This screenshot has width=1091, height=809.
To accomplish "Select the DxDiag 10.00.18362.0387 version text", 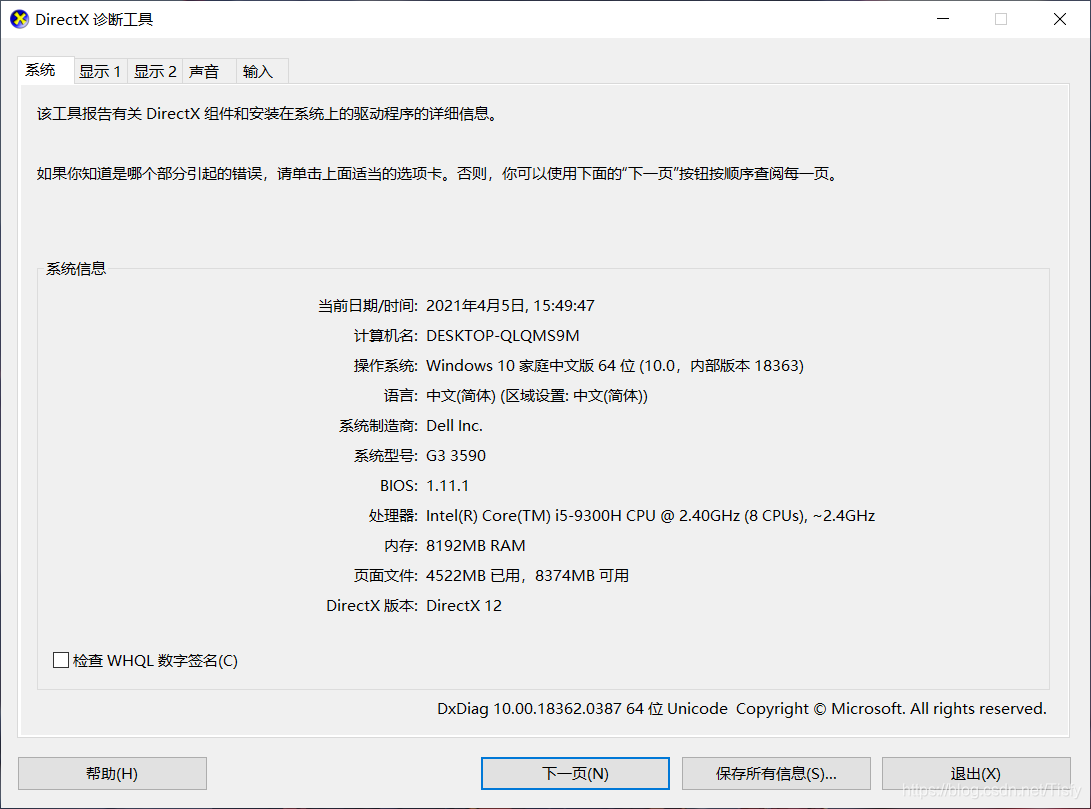I will pyautogui.click(x=742, y=708).
